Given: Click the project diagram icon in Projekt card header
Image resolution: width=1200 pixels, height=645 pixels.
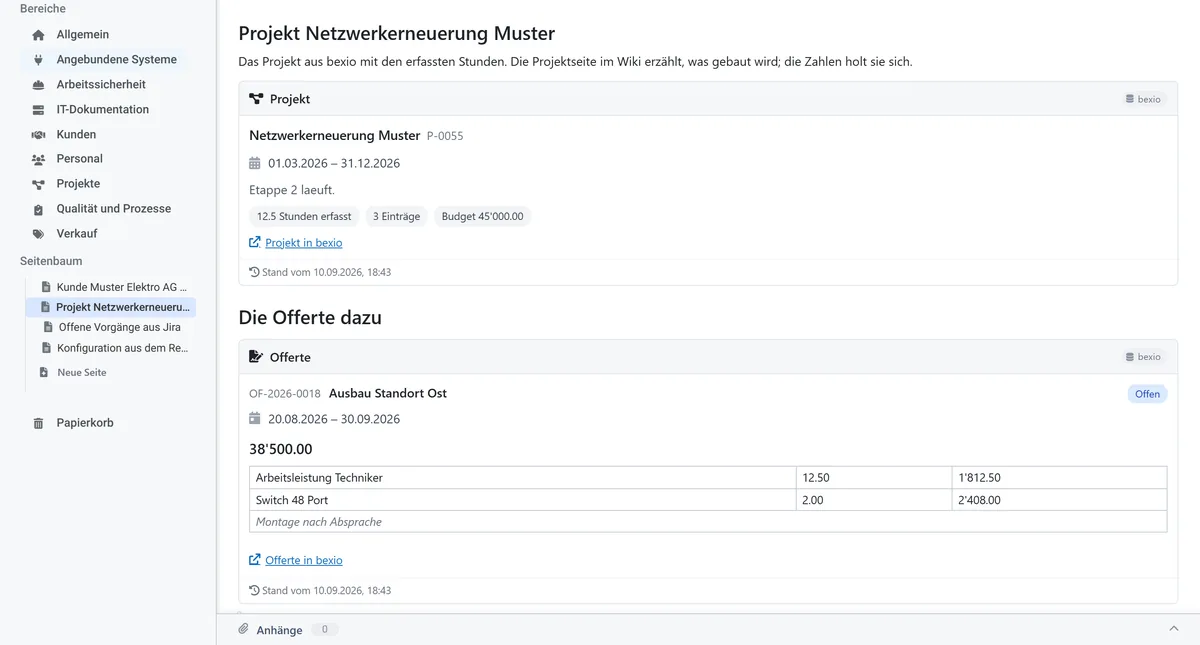Looking at the screenshot, I should point(256,99).
